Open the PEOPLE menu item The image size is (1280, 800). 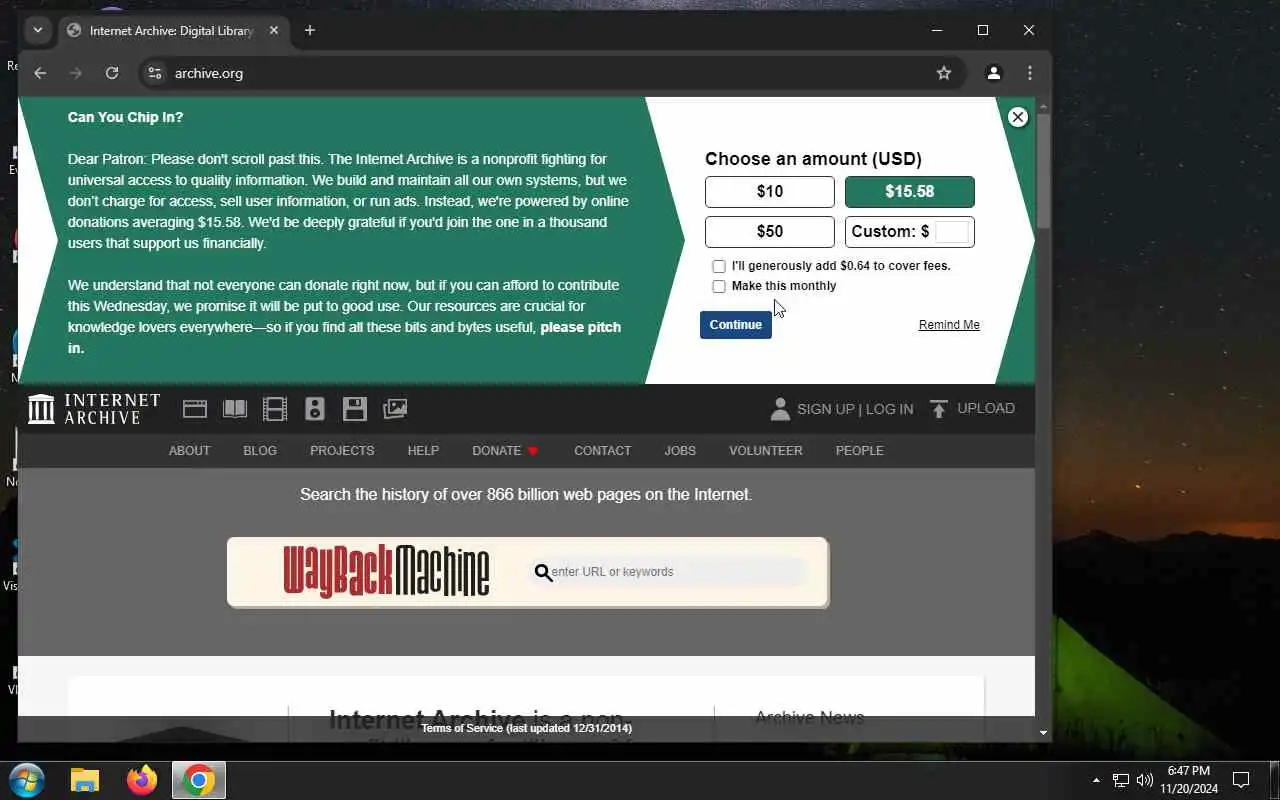(859, 451)
